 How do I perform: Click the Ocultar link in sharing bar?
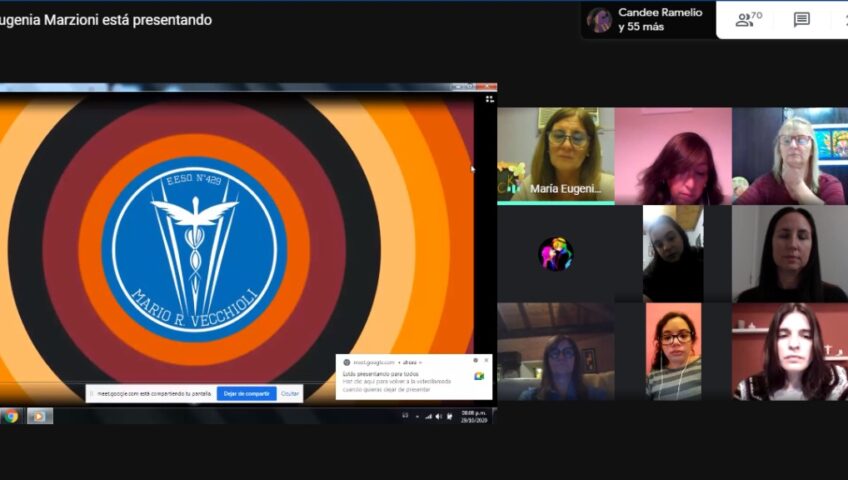[290, 394]
